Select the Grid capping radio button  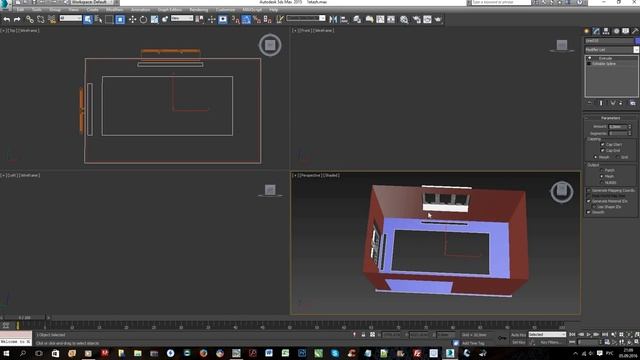[617, 157]
